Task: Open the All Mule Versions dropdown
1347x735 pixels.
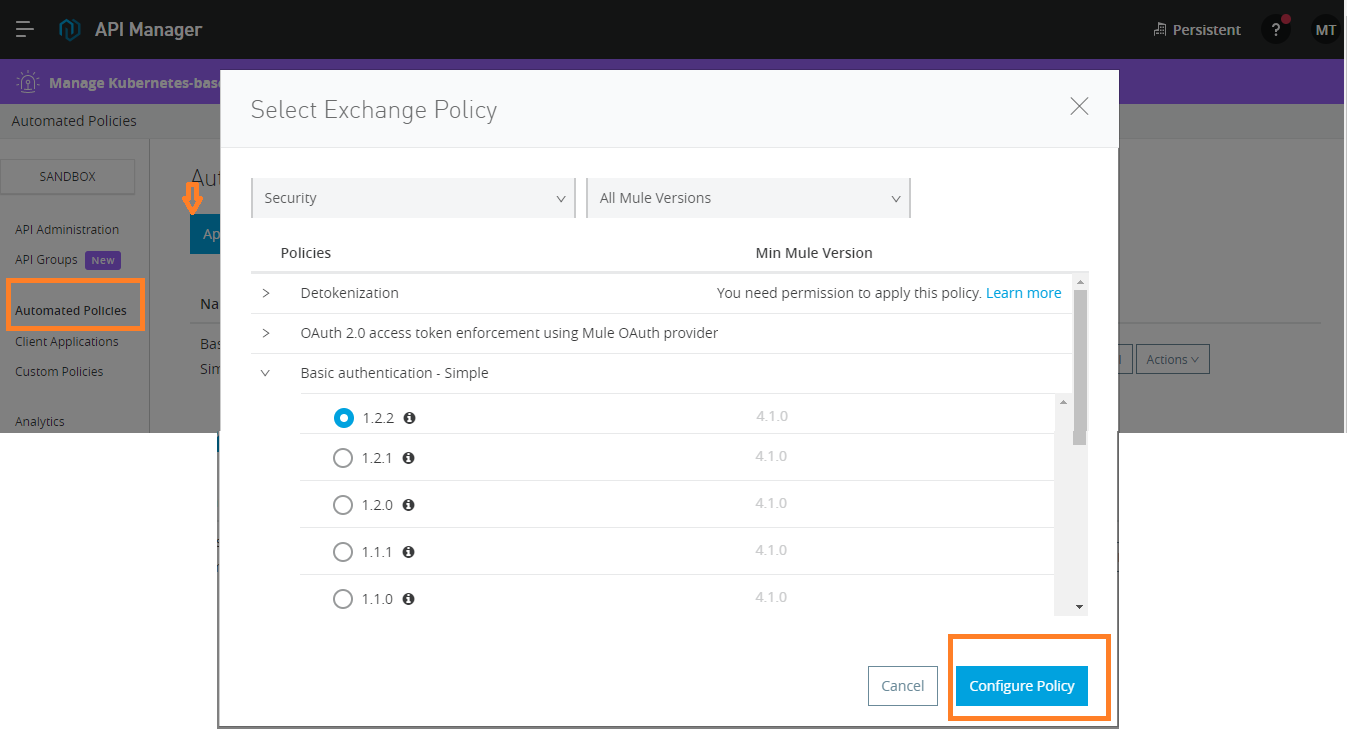Action: [748, 198]
